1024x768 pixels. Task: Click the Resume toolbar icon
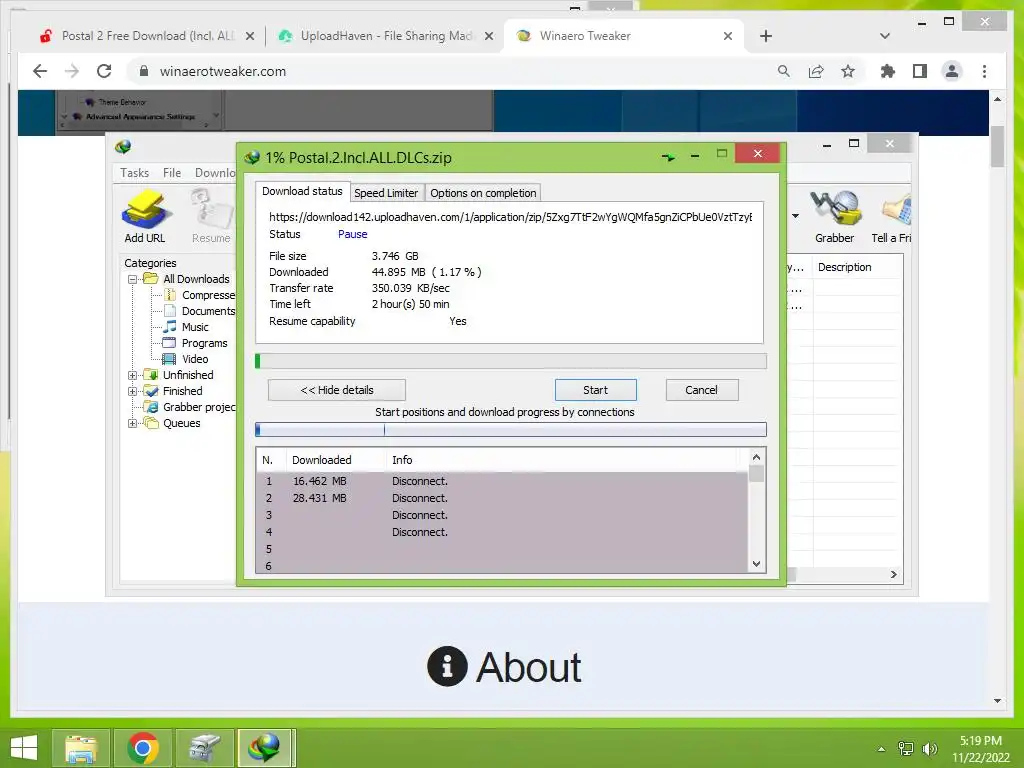[x=211, y=216]
